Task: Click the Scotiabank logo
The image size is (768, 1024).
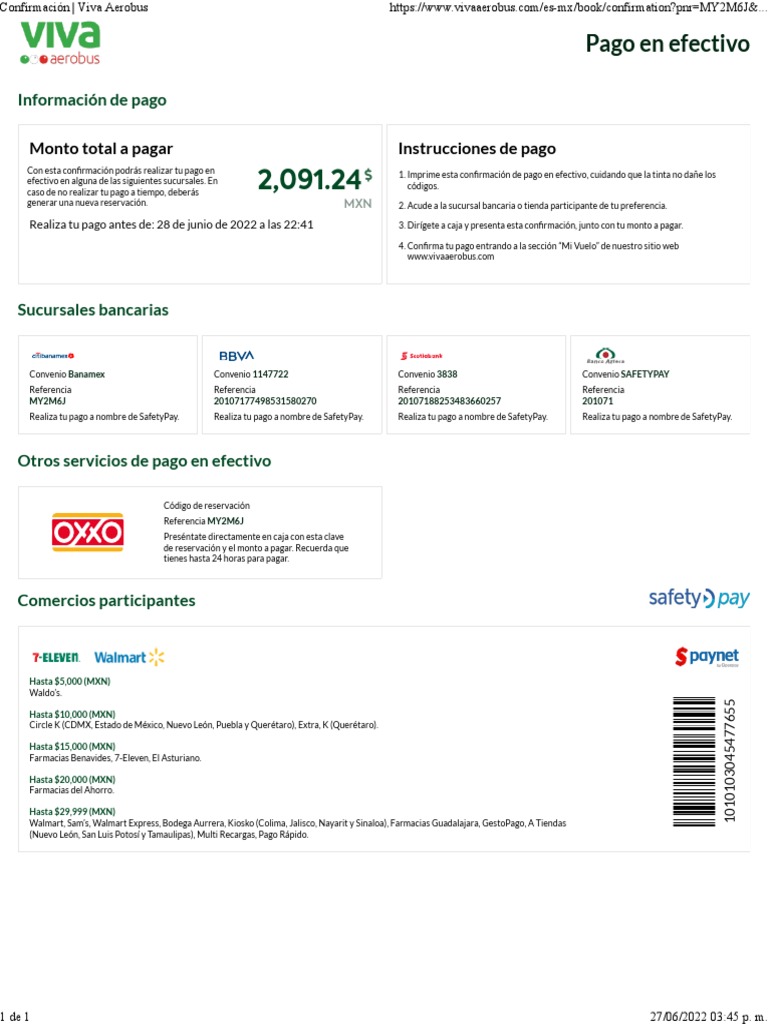Action: (x=421, y=355)
